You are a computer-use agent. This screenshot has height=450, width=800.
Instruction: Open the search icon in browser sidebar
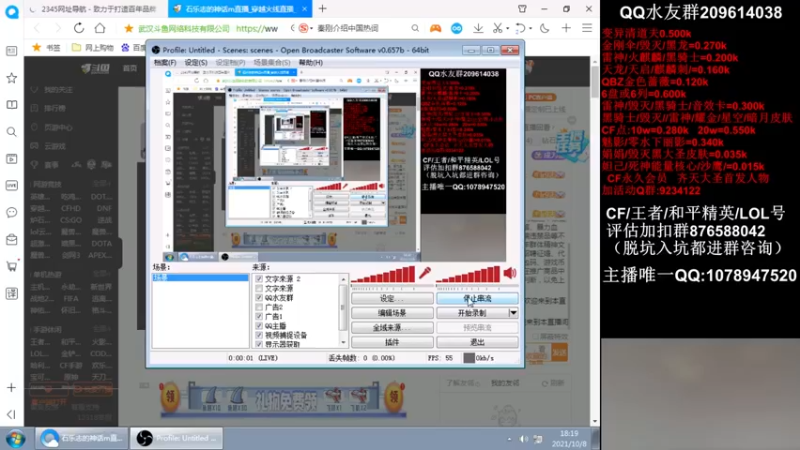(11, 132)
